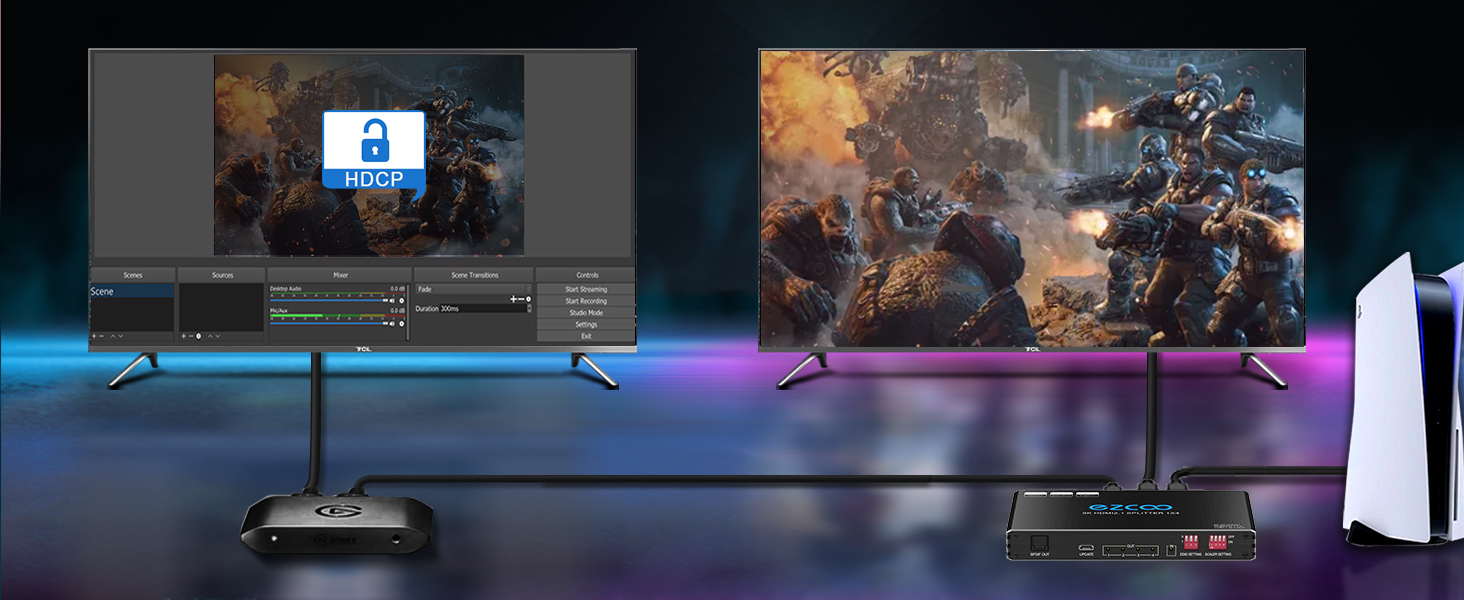Click the Sources panel header
Image resolution: width=1464 pixels, height=600 pixels.
coord(222,275)
